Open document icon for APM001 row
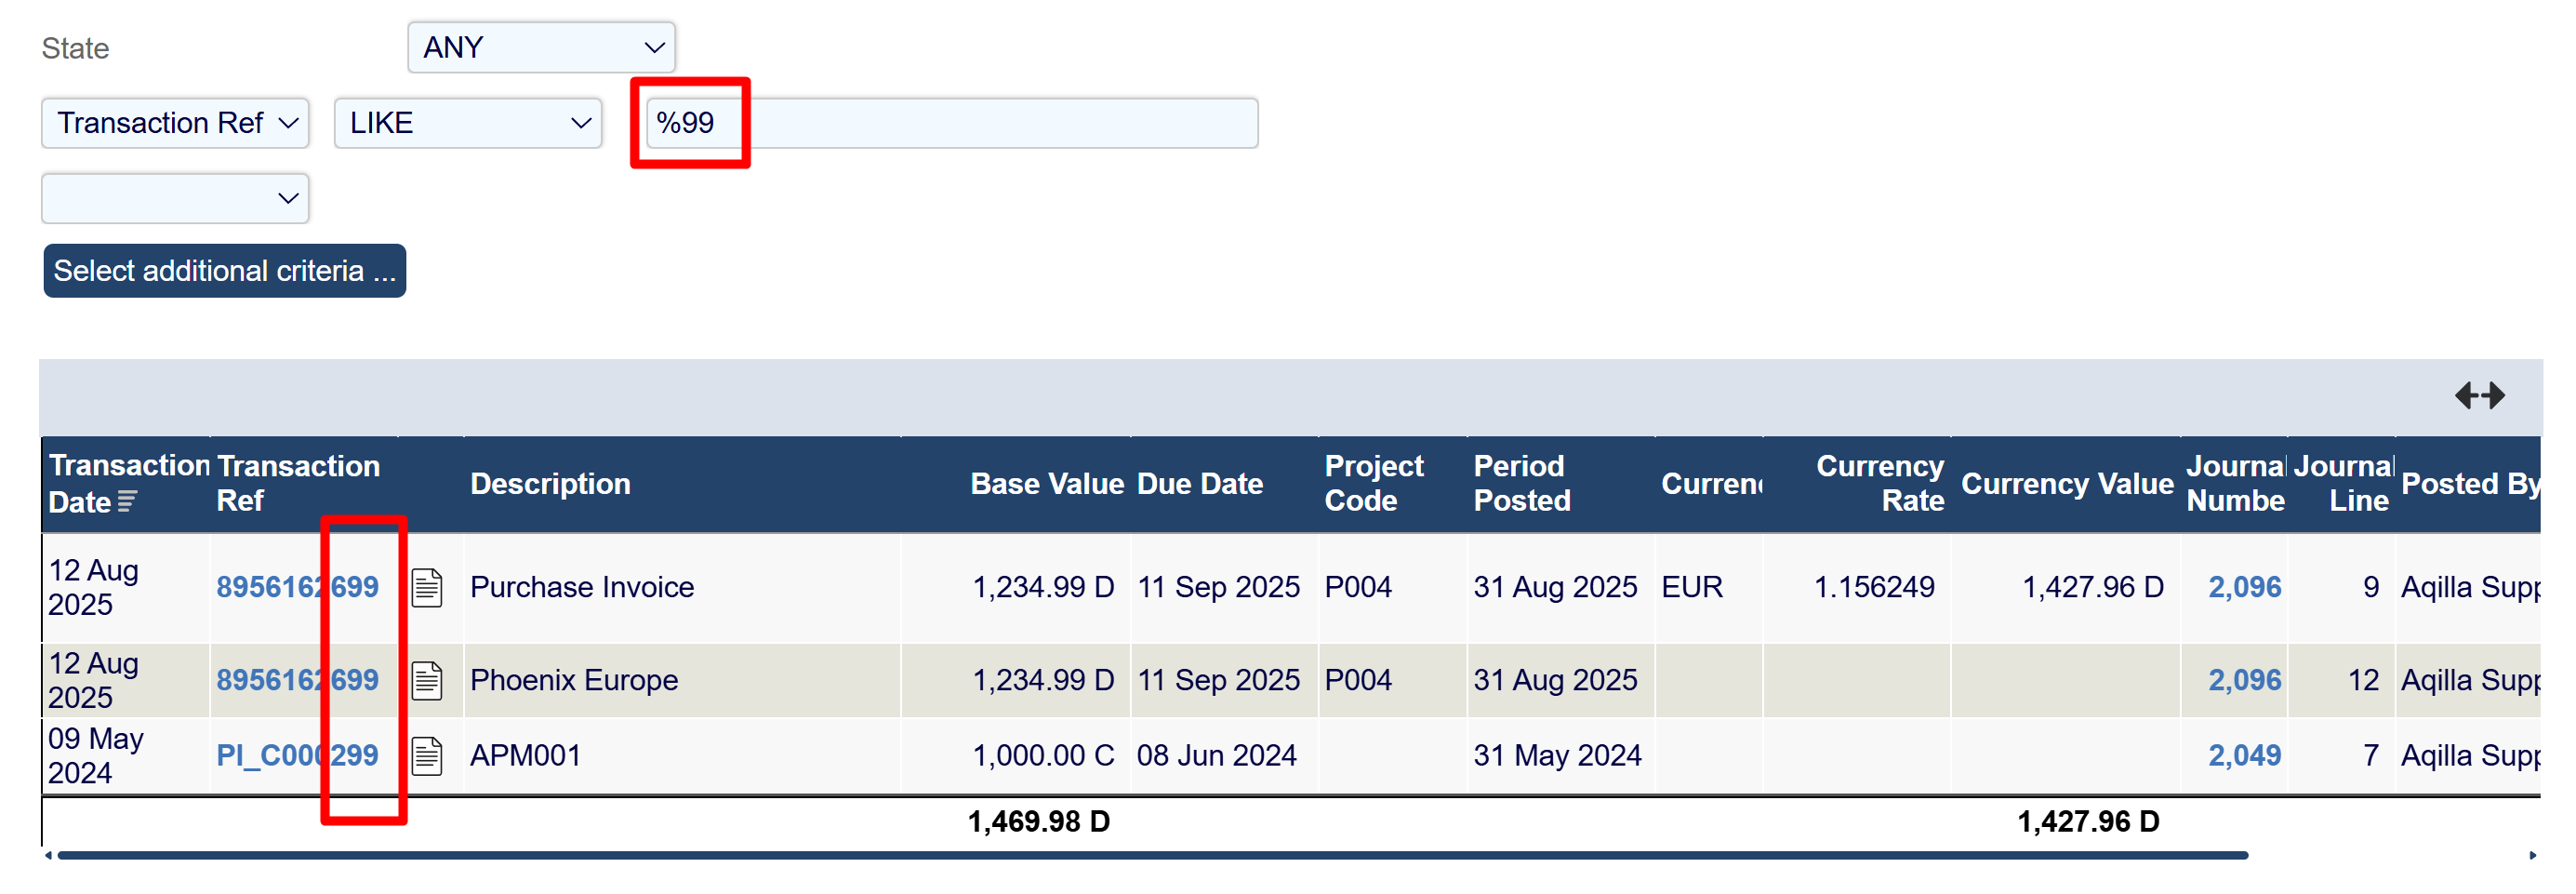Screen dimensions: 2576x894 [427, 755]
